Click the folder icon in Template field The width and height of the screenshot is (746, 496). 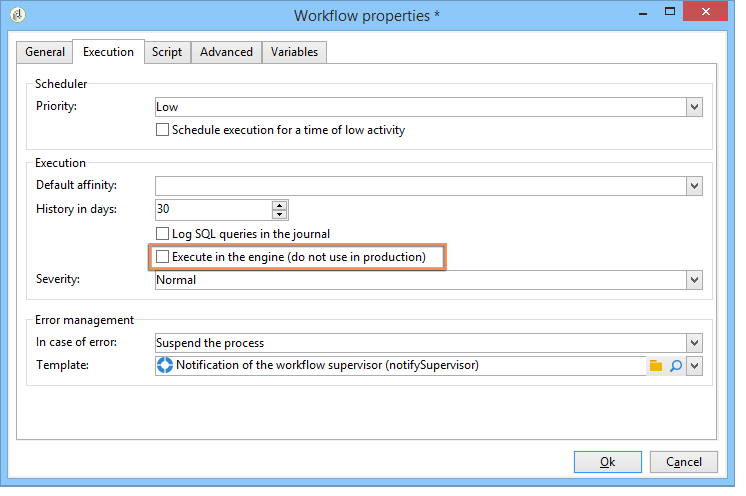pos(656,366)
